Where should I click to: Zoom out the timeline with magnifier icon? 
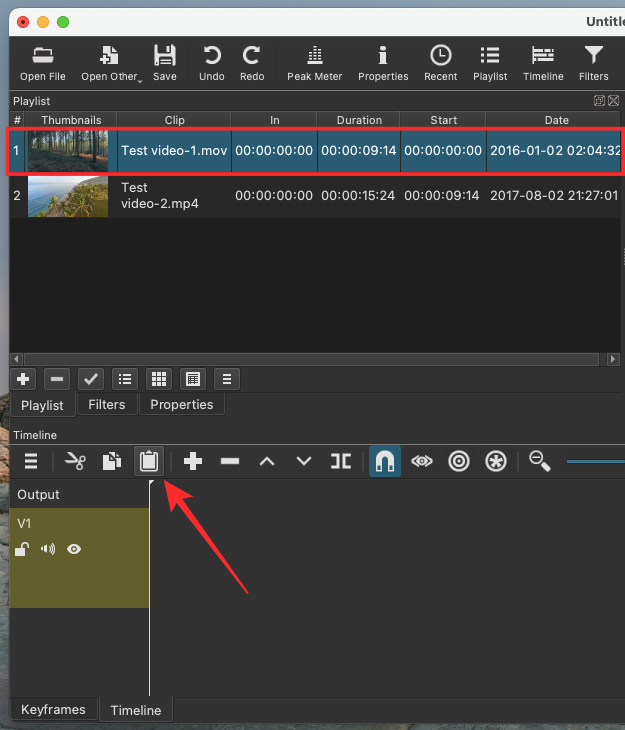(540, 460)
